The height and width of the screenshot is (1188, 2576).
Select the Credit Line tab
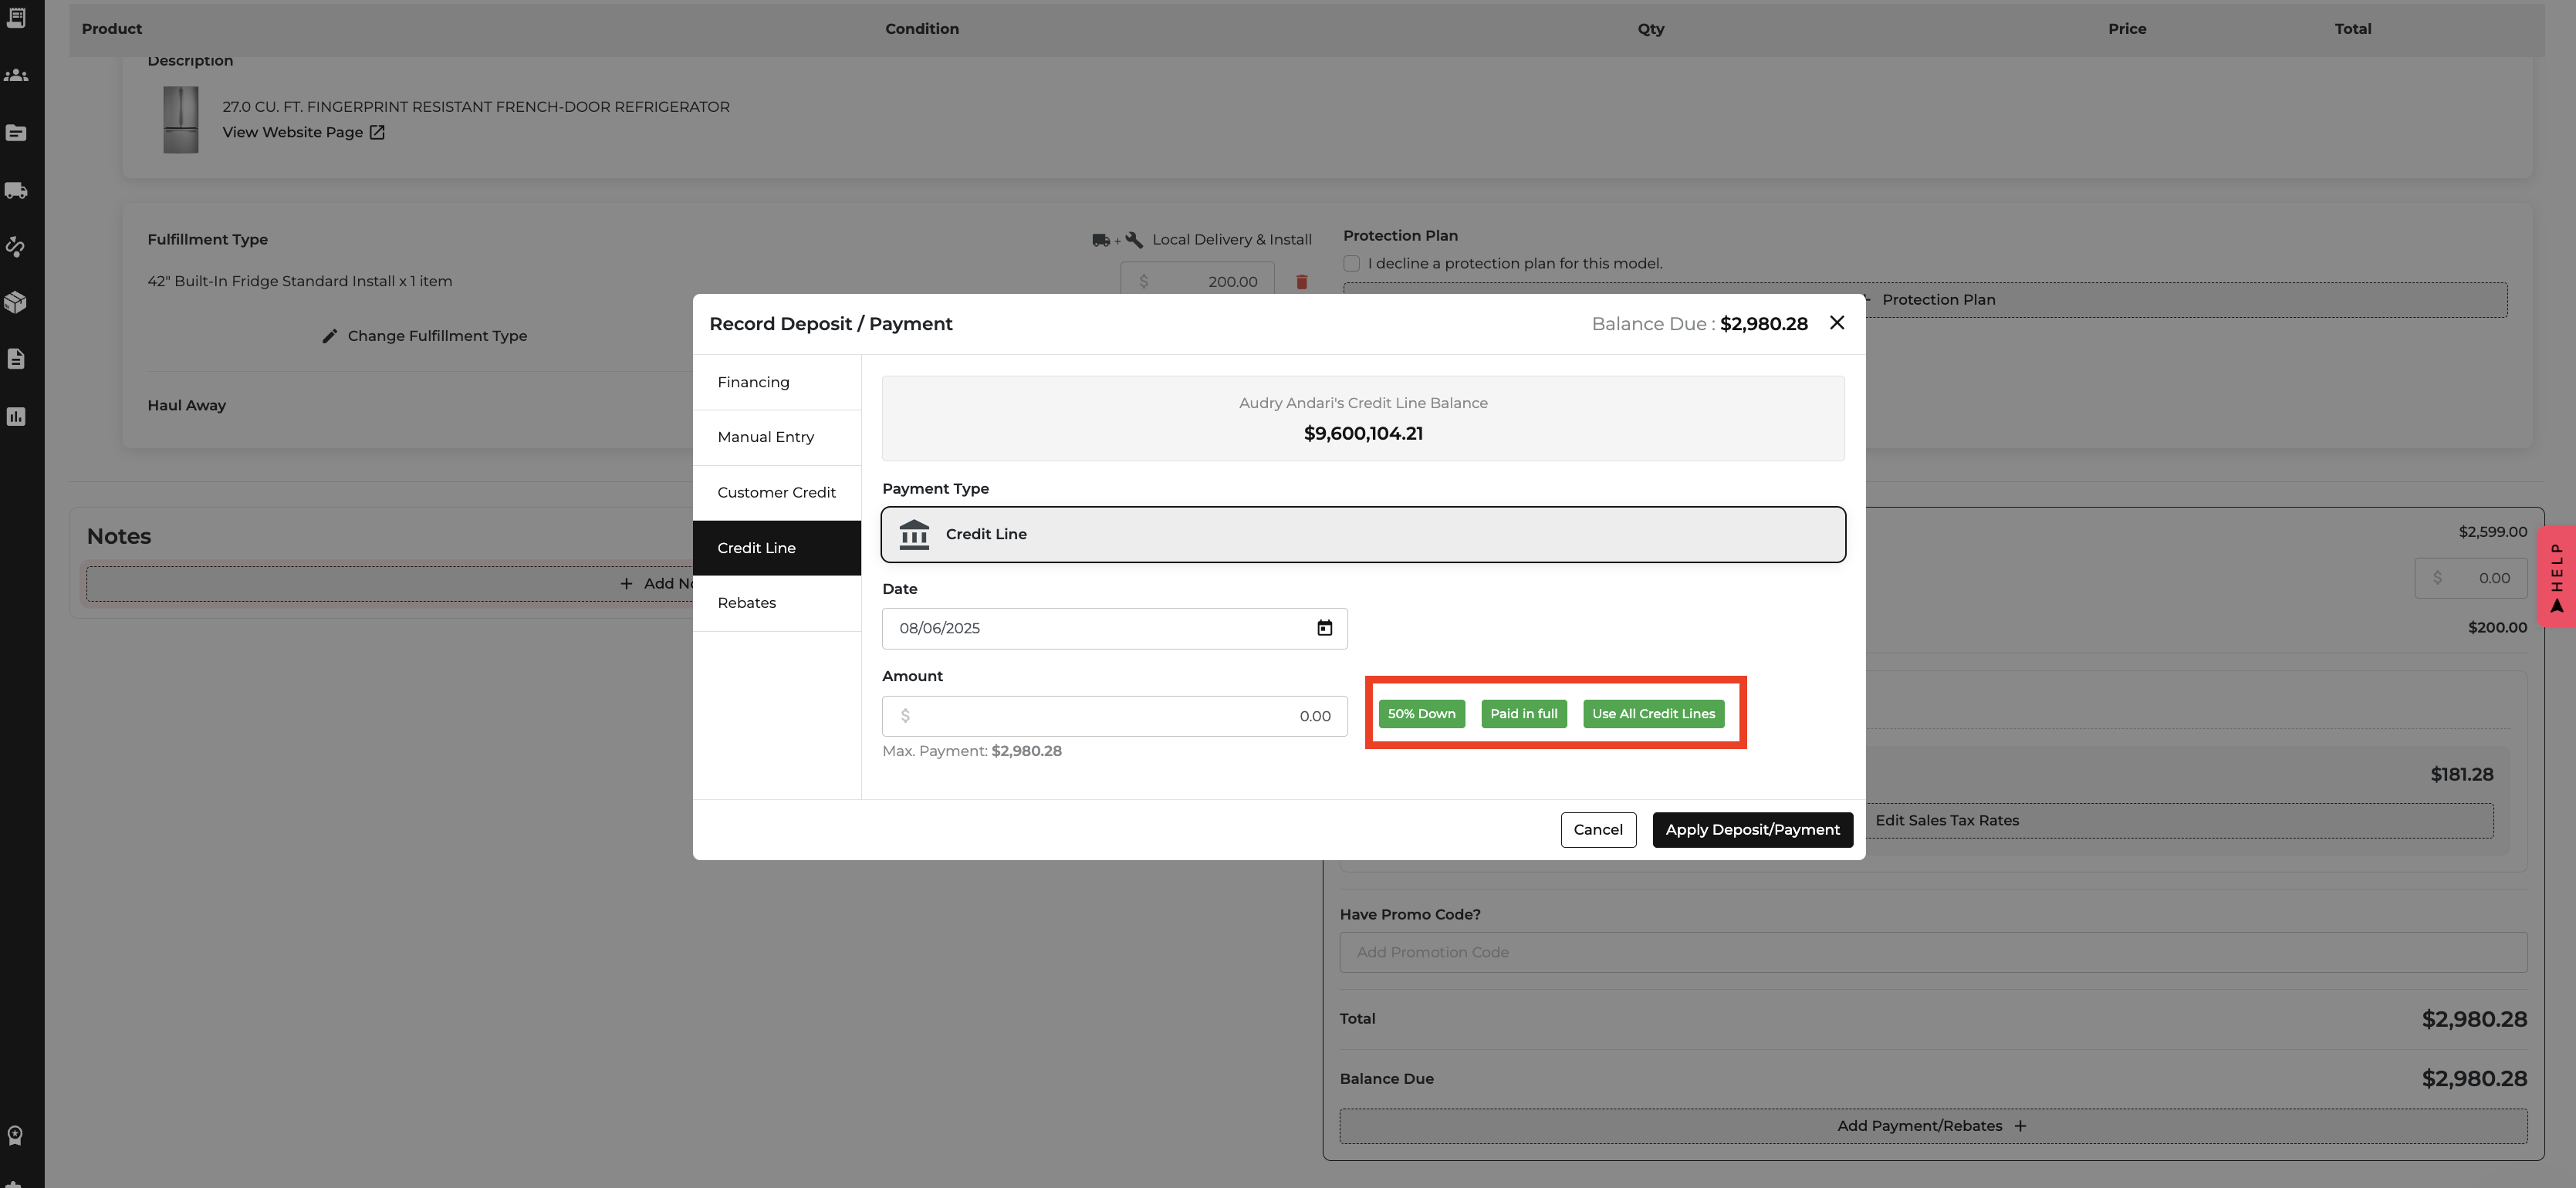pyautogui.click(x=777, y=548)
